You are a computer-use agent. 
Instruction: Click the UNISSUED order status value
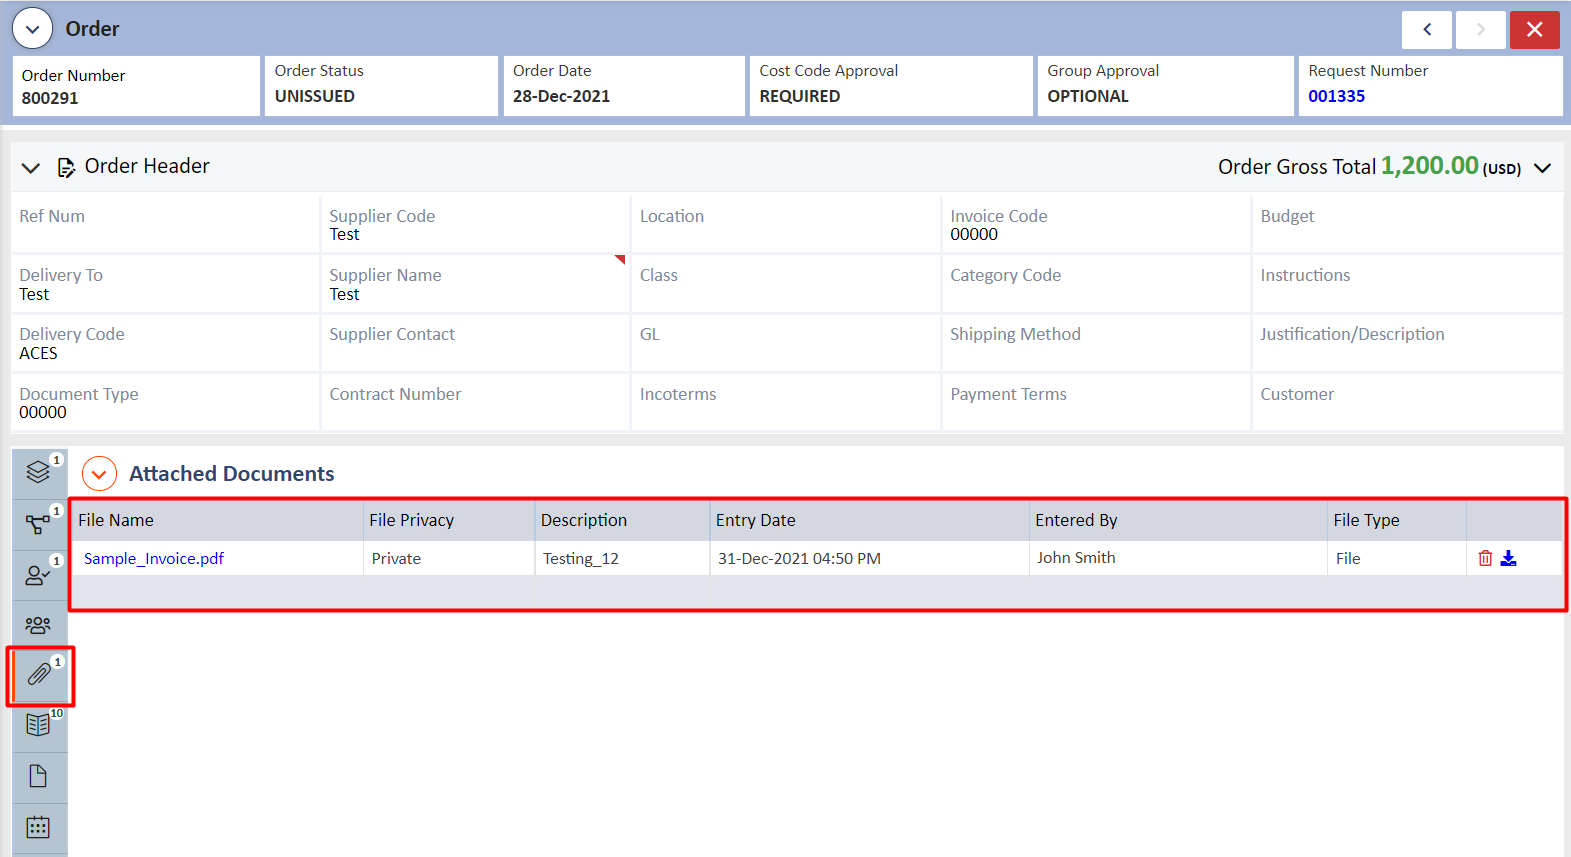[315, 96]
